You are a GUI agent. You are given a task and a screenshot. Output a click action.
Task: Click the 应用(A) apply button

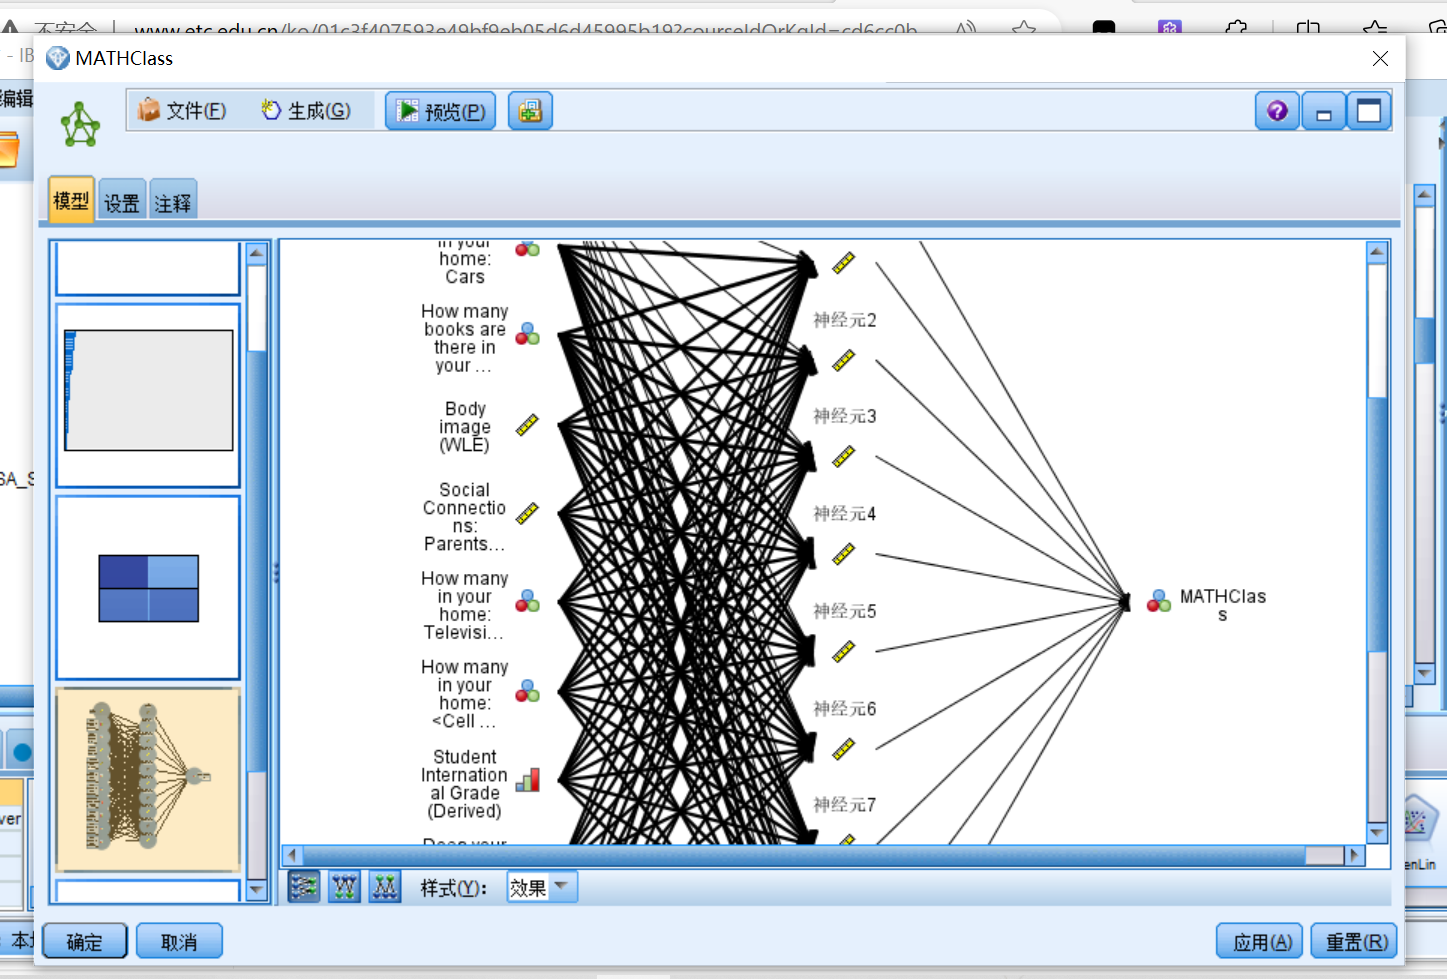(1260, 941)
